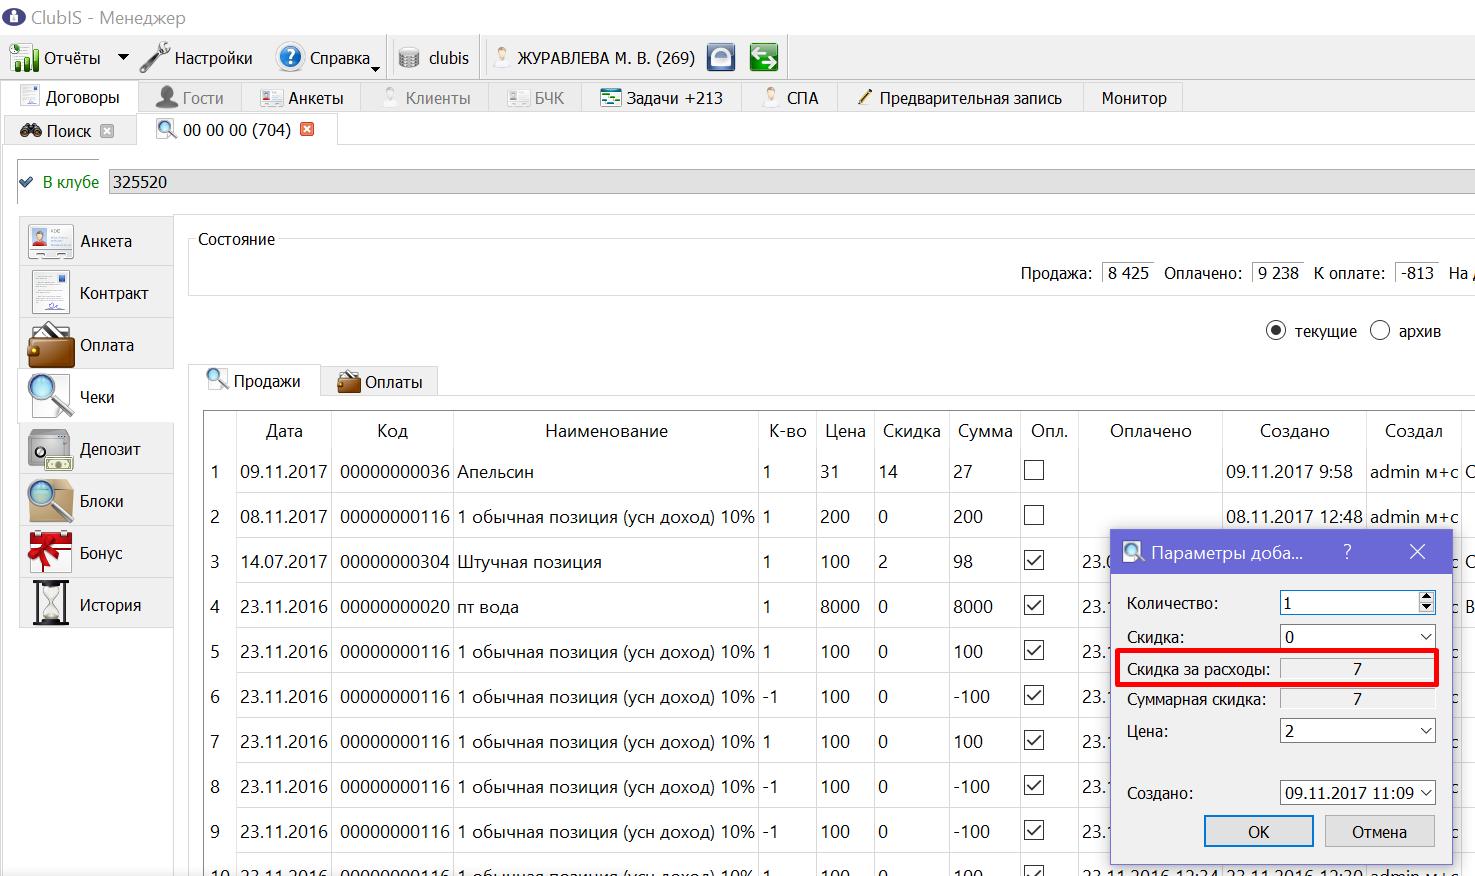The height and width of the screenshot is (876, 1475).
Task: Open the Цена dropdown
Action: (1426, 731)
